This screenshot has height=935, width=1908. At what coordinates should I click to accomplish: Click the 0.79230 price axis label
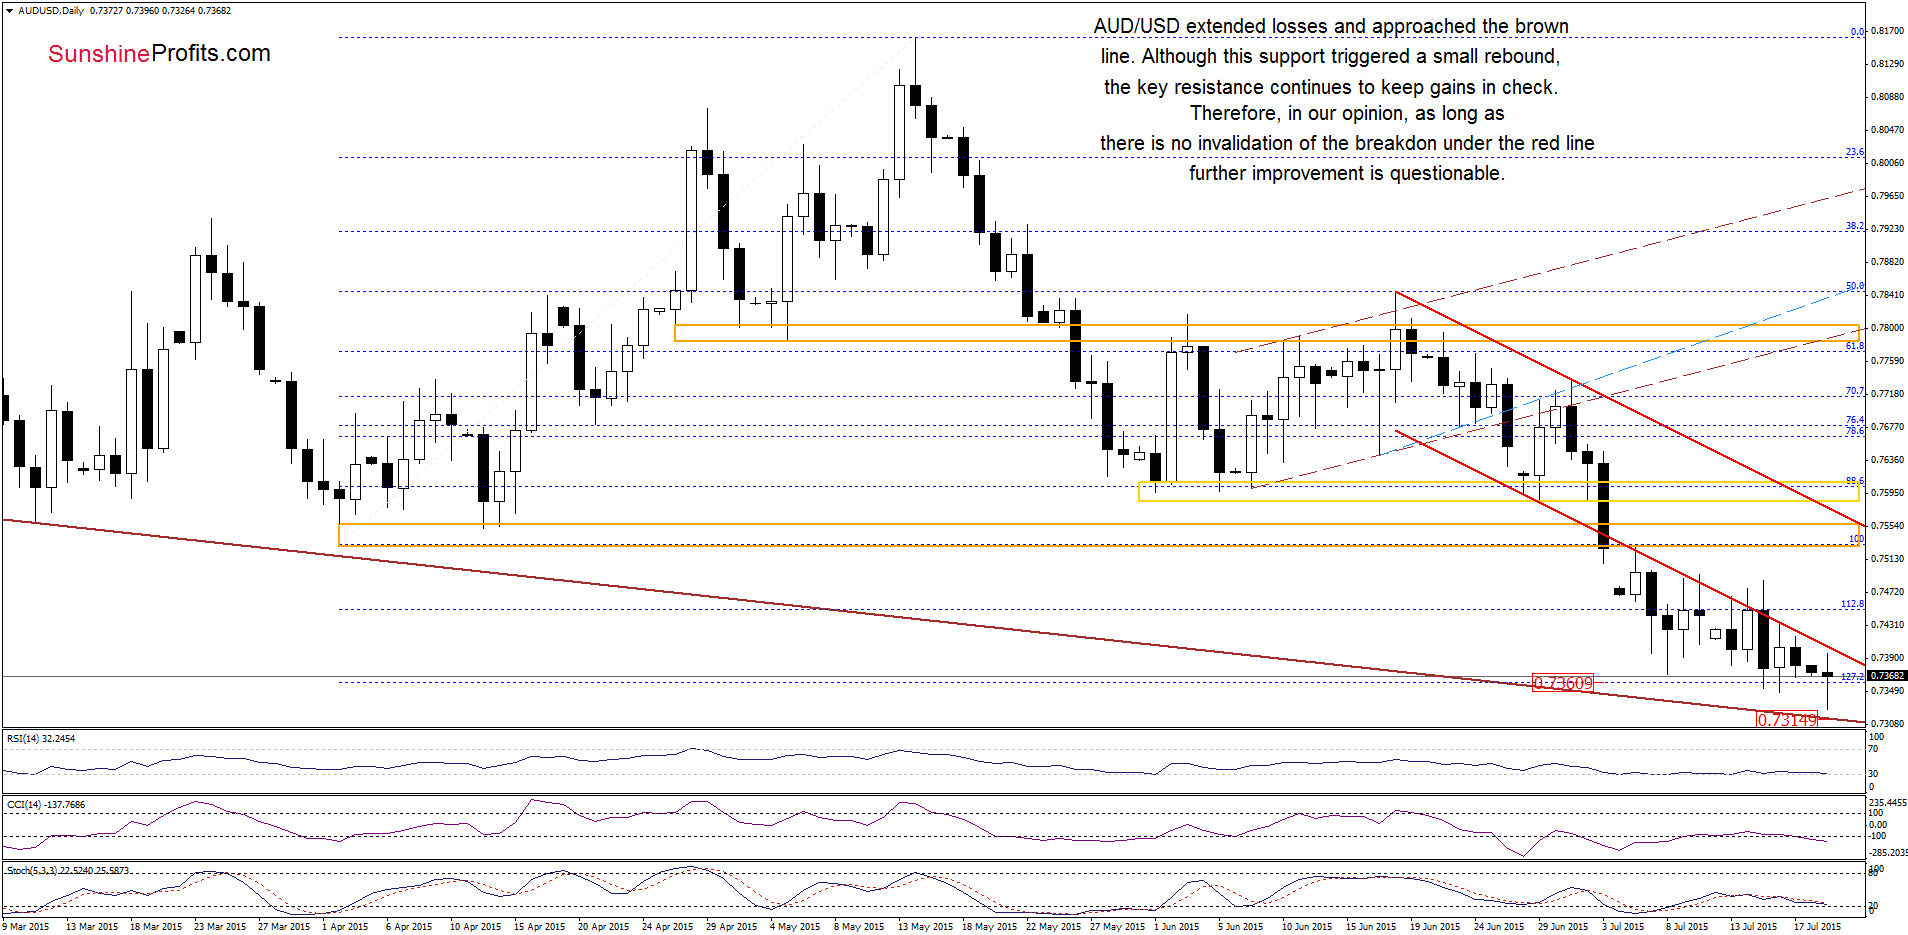click(x=1887, y=229)
